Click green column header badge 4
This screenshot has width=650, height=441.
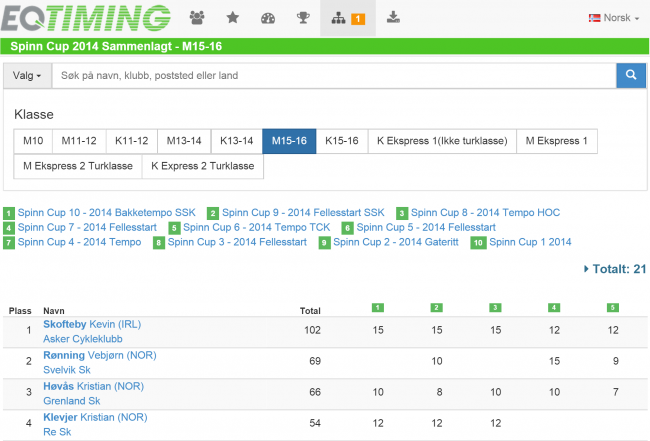point(554,308)
